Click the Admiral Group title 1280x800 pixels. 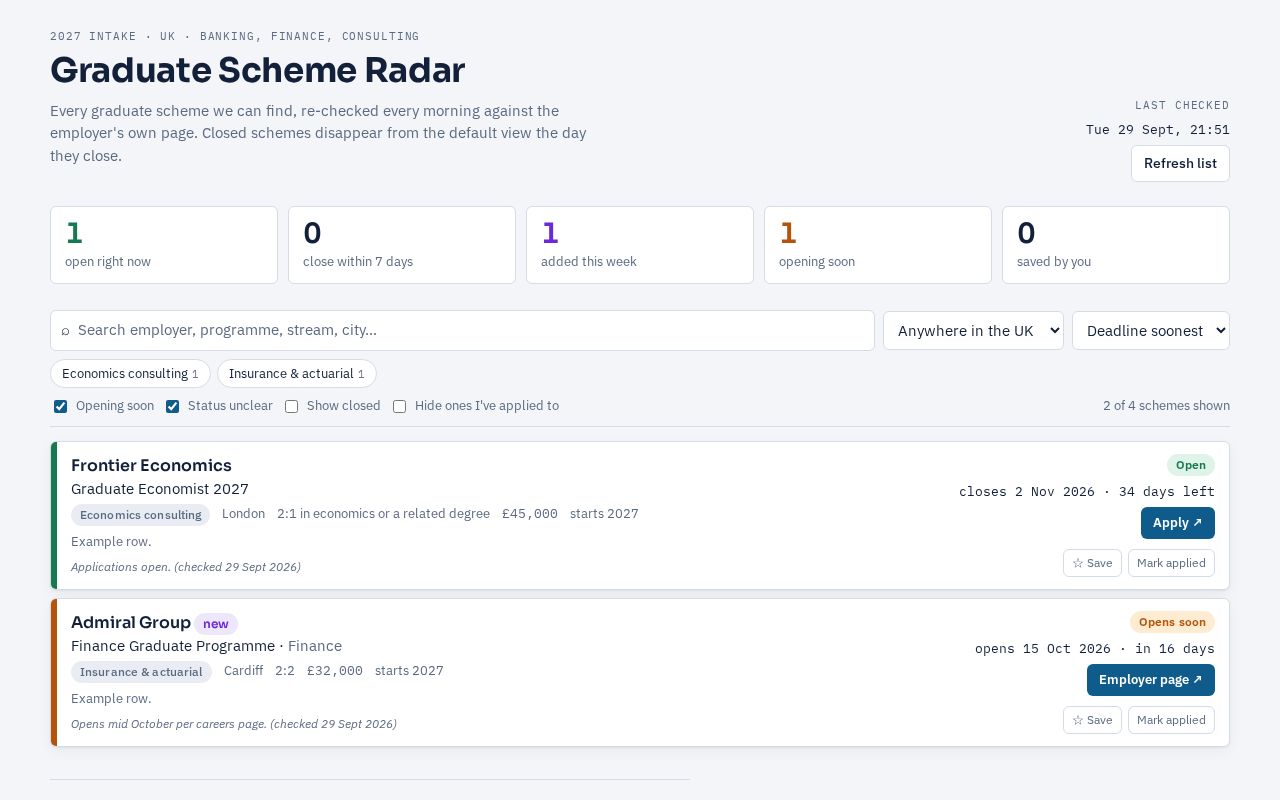(x=131, y=622)
